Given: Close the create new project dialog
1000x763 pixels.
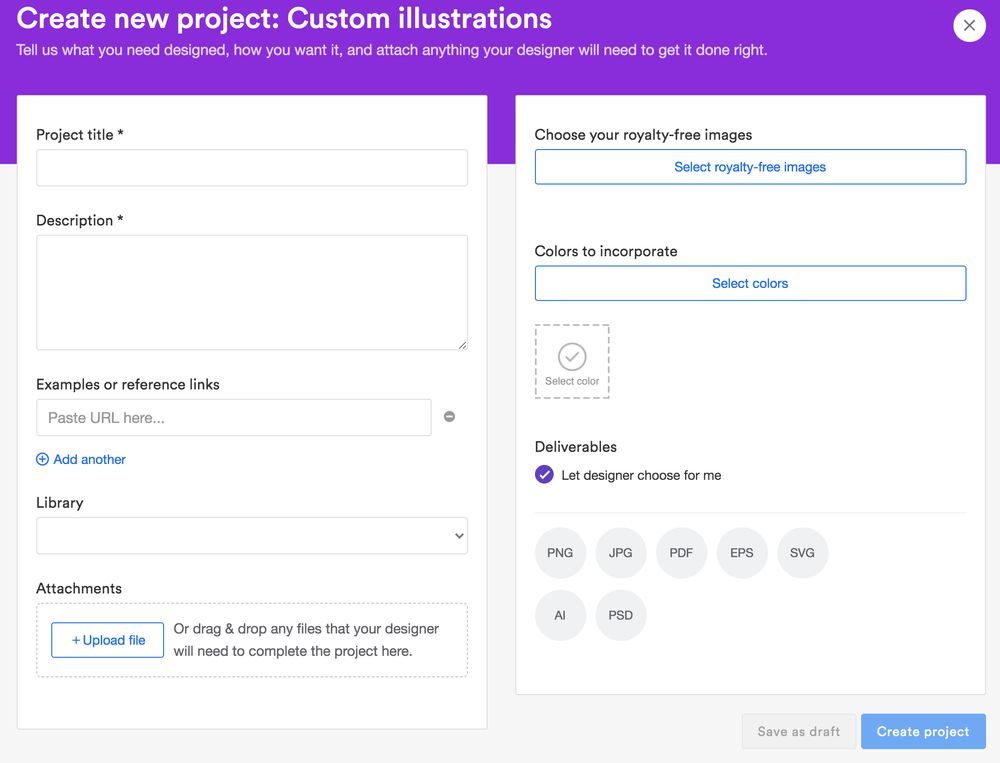Looking at the screenshot, I should click(969, 26).
